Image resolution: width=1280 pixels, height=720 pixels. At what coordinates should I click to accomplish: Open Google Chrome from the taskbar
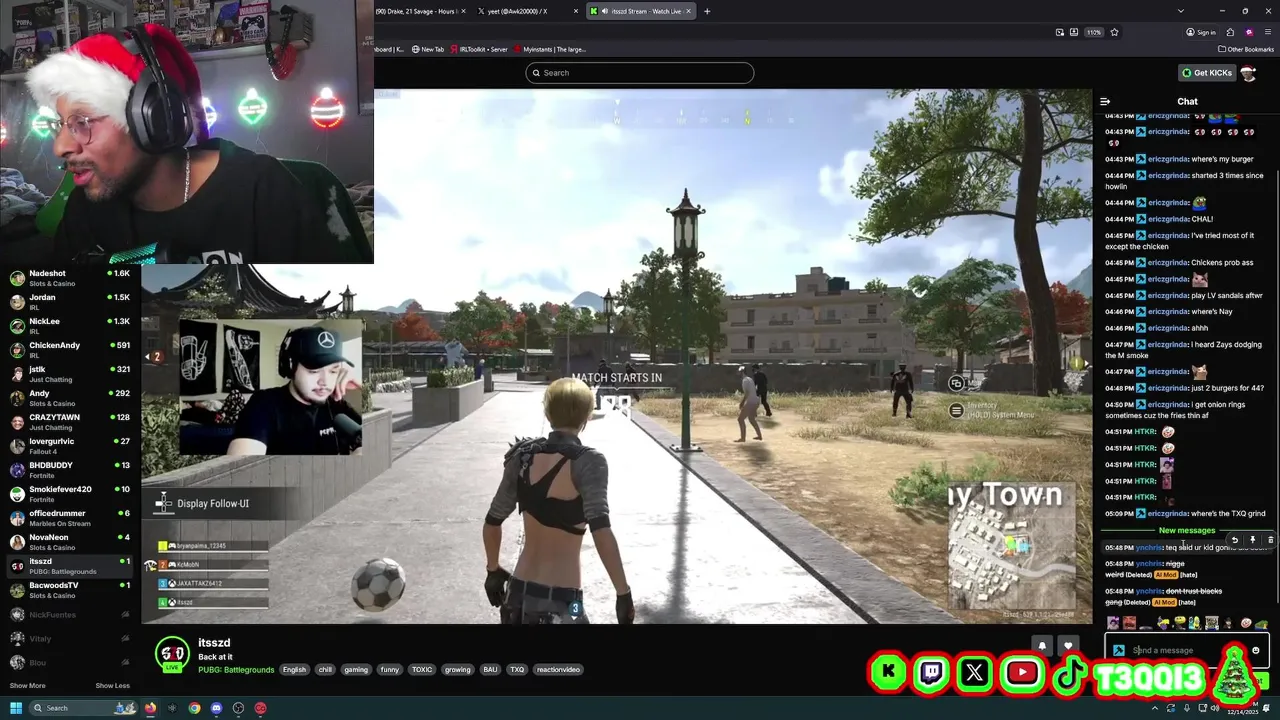tap(194, 708)
